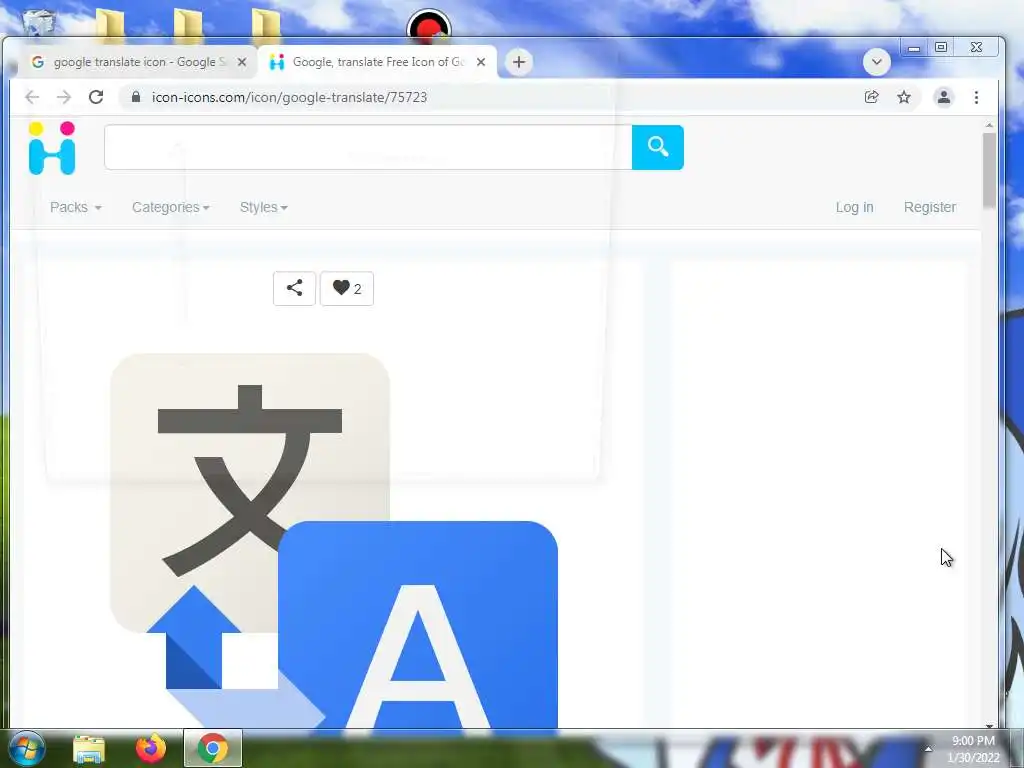Viewport: 1024px width, 768px height.
Task: Click the page vertical scrollbar thumb
Action: click(989, 170)
